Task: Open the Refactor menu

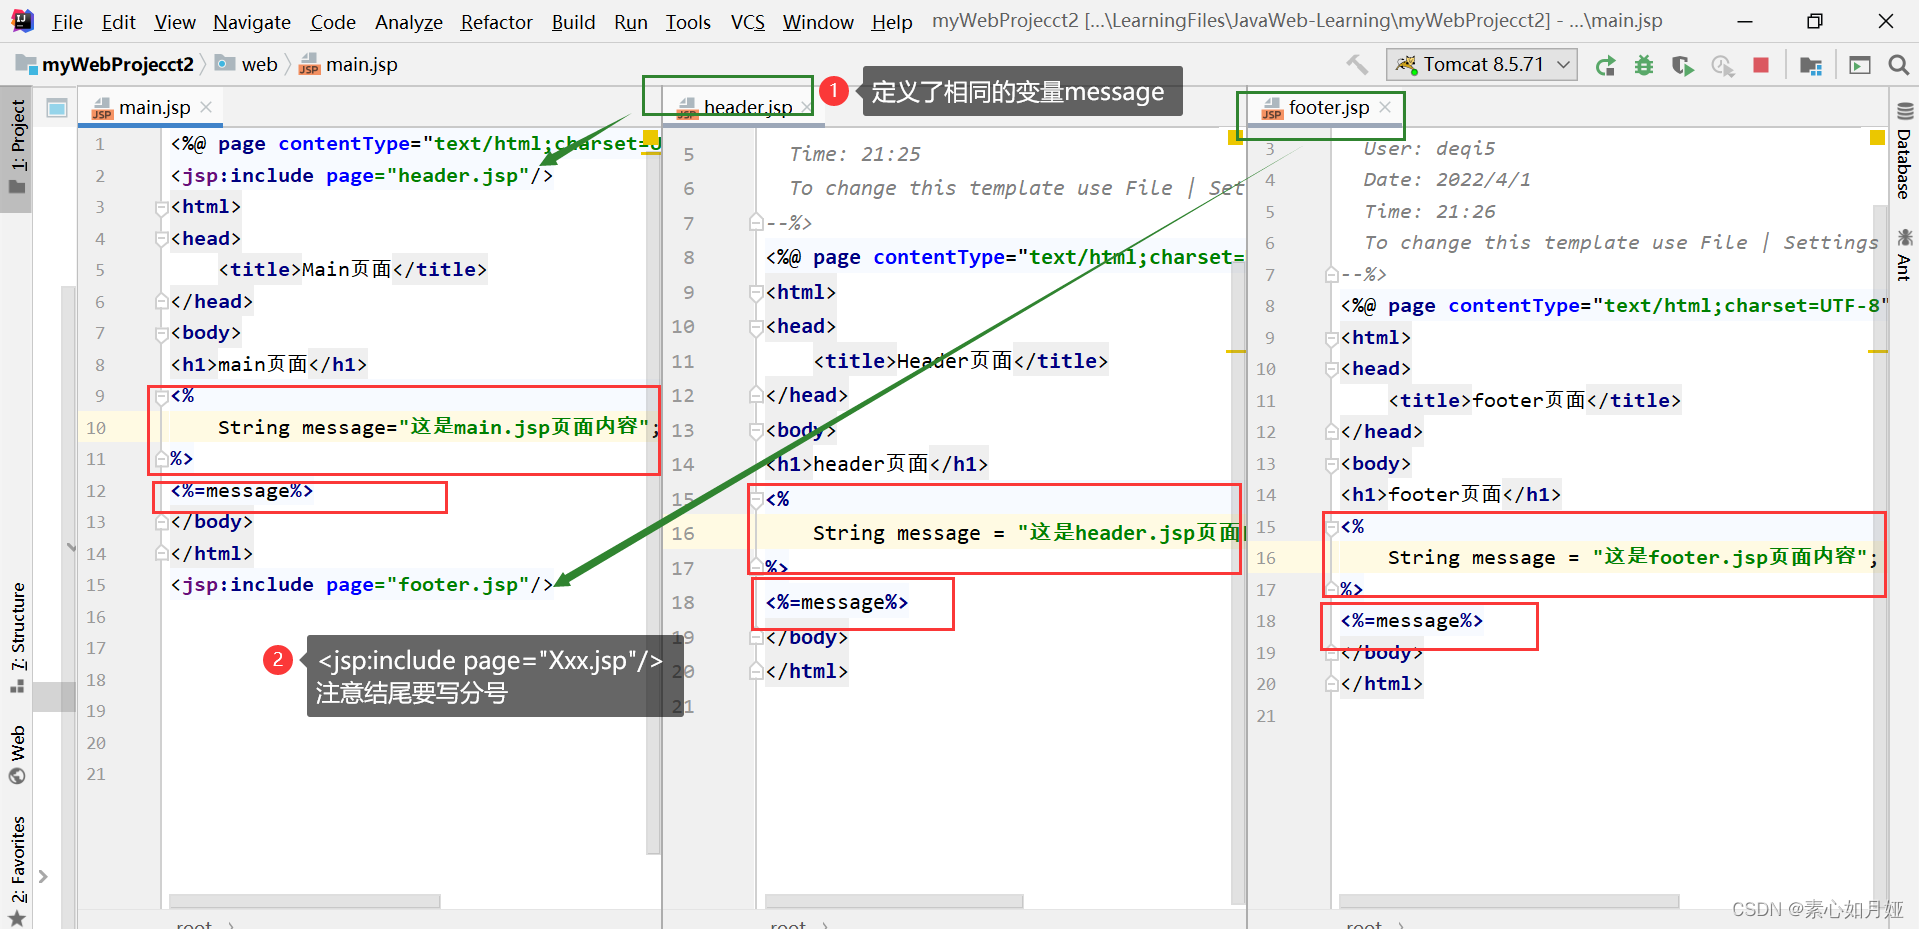Action: pos(496,22)
